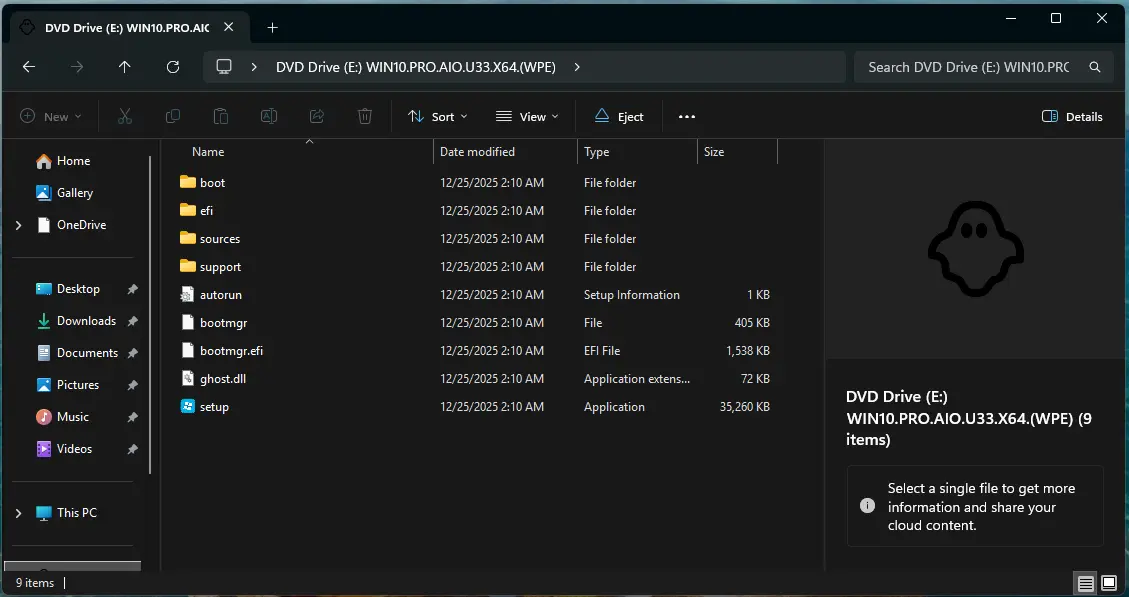Select the autorun file icon
Image resolution: width=1129 pixels, height=597 pixels.
(187, 295)
